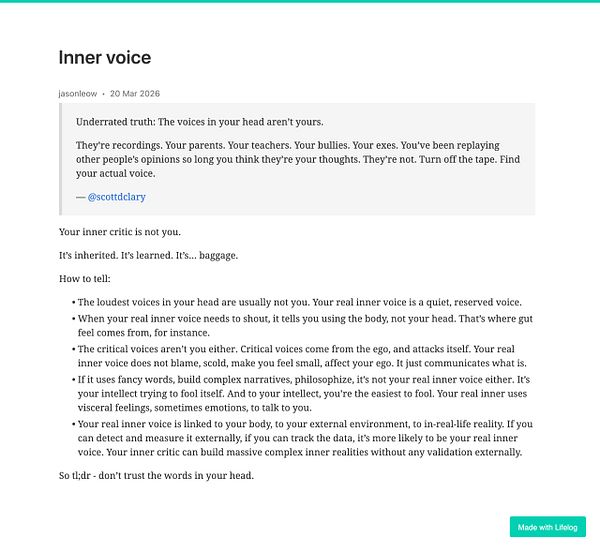The width and height of the screenshot is (600, 549).
Task: Click the sentence "Your inner critic is not you."
Action: (120, 232)
